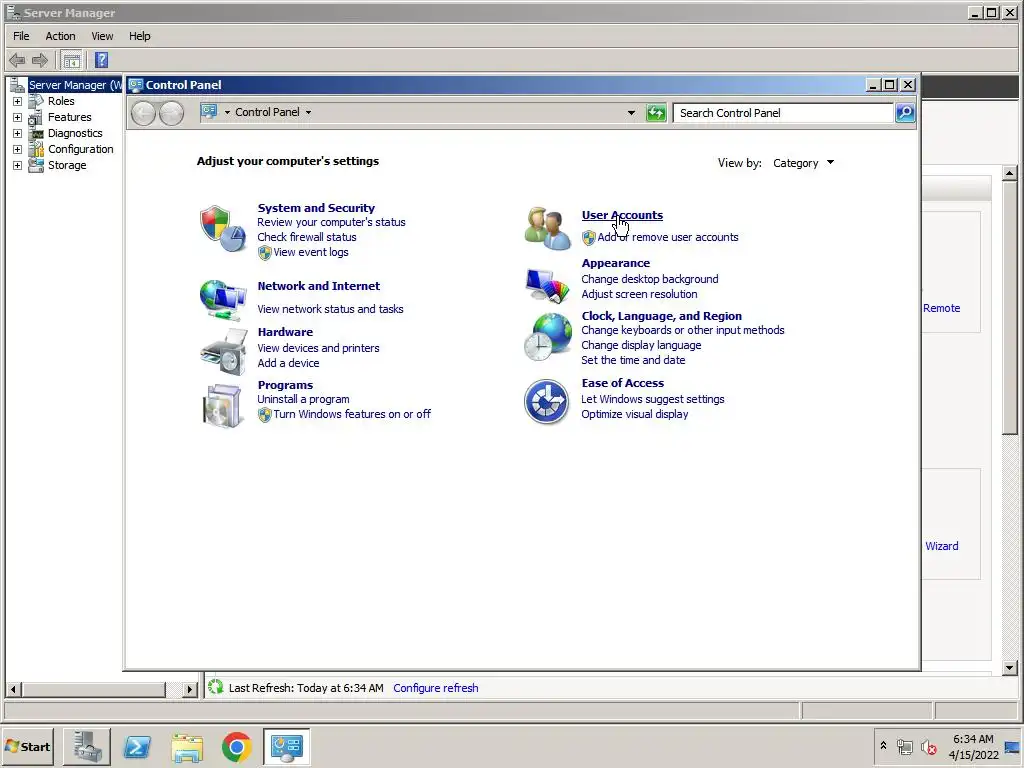Open the File menu
Image resolution: width=1024 pixels, height=768 pixels.
(x=21, y=36)
